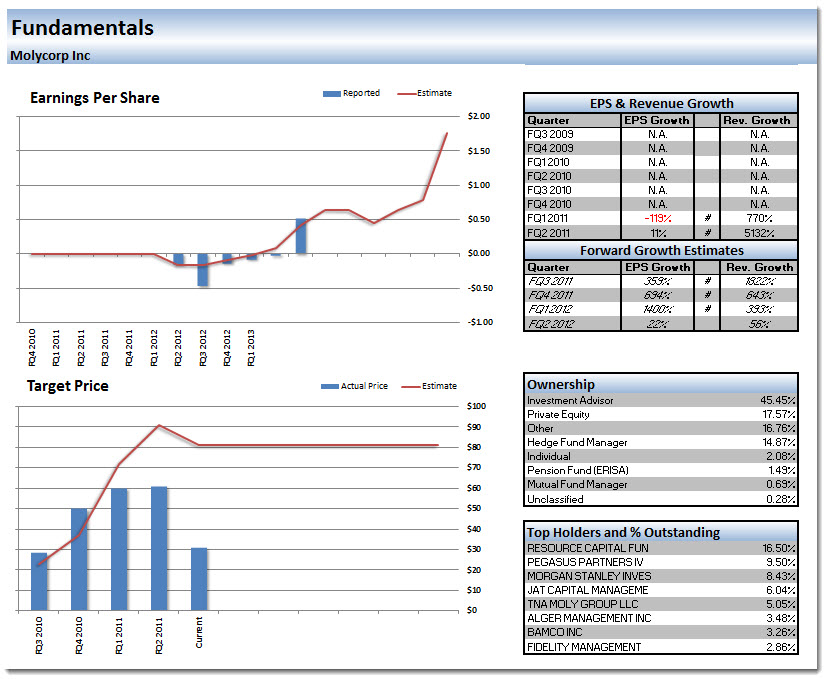
Task: Click the blue Actual Price legend swatch
Action: pyautogui.click(x=330, y=387)
